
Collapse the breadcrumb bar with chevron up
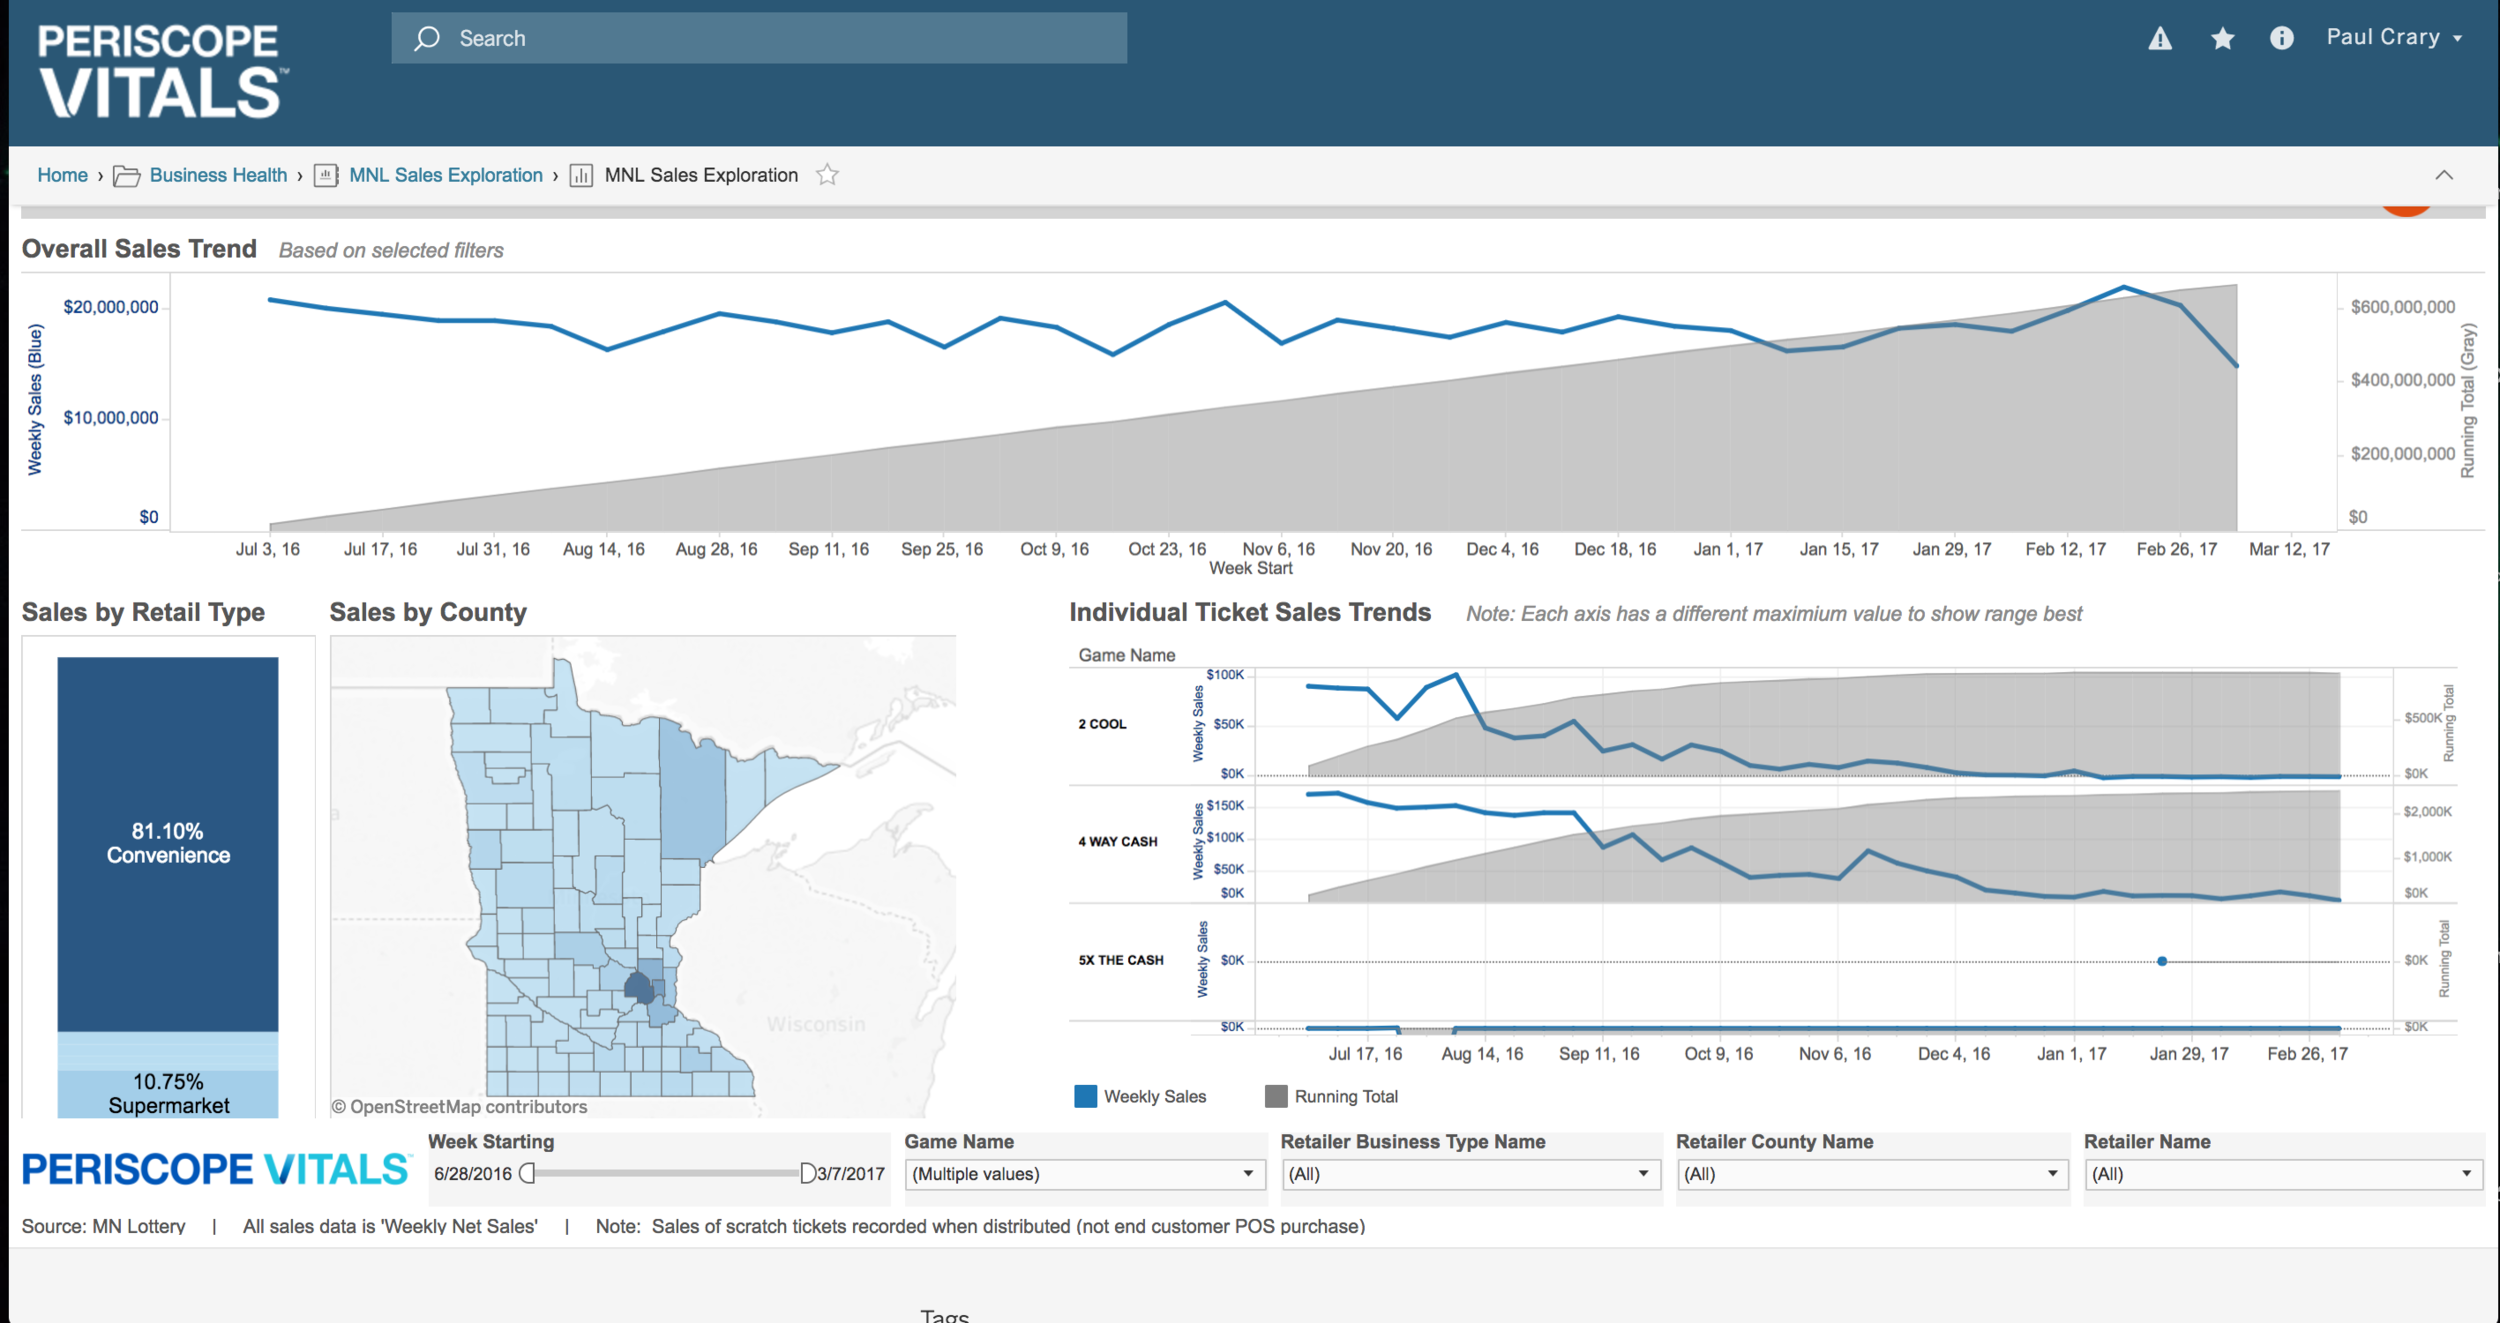pyautogui.click(x=2444, y=175)
